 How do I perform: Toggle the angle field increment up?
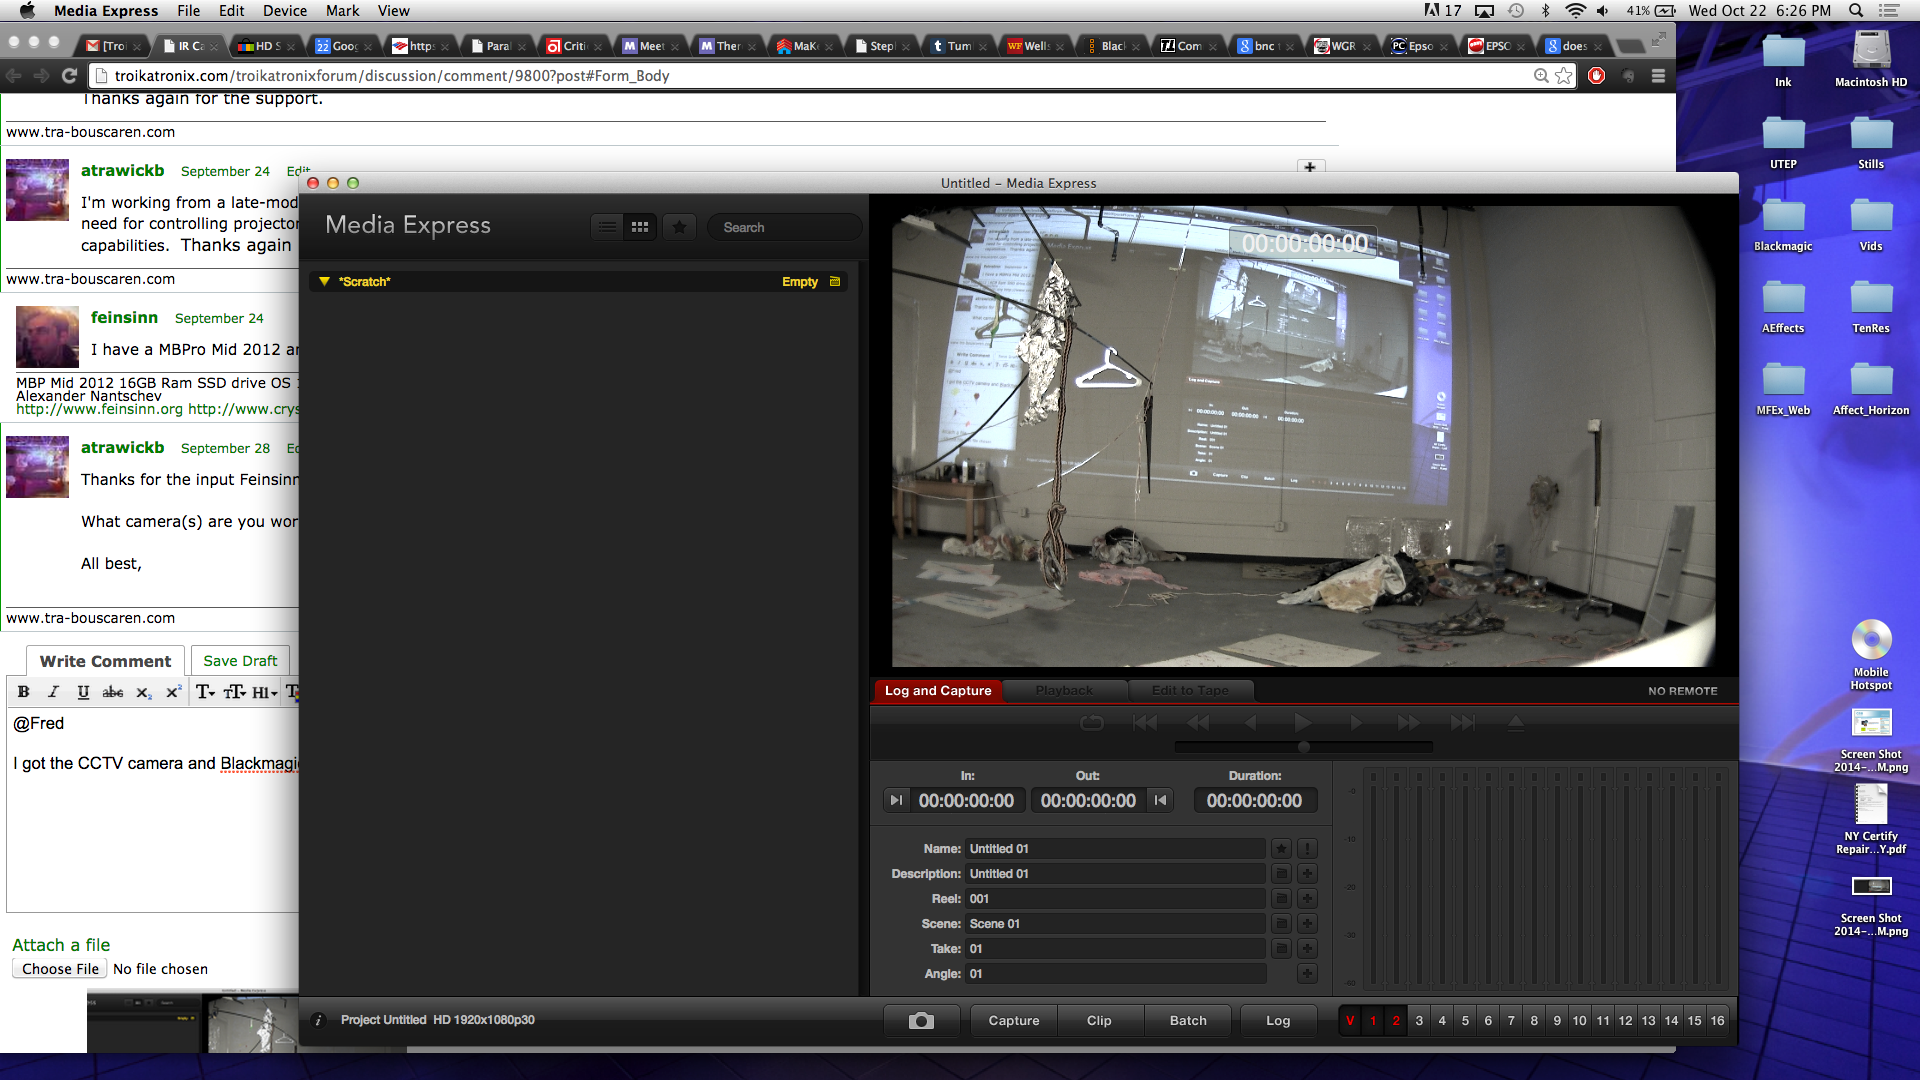pyautogui.click(x=1307, y=973)
